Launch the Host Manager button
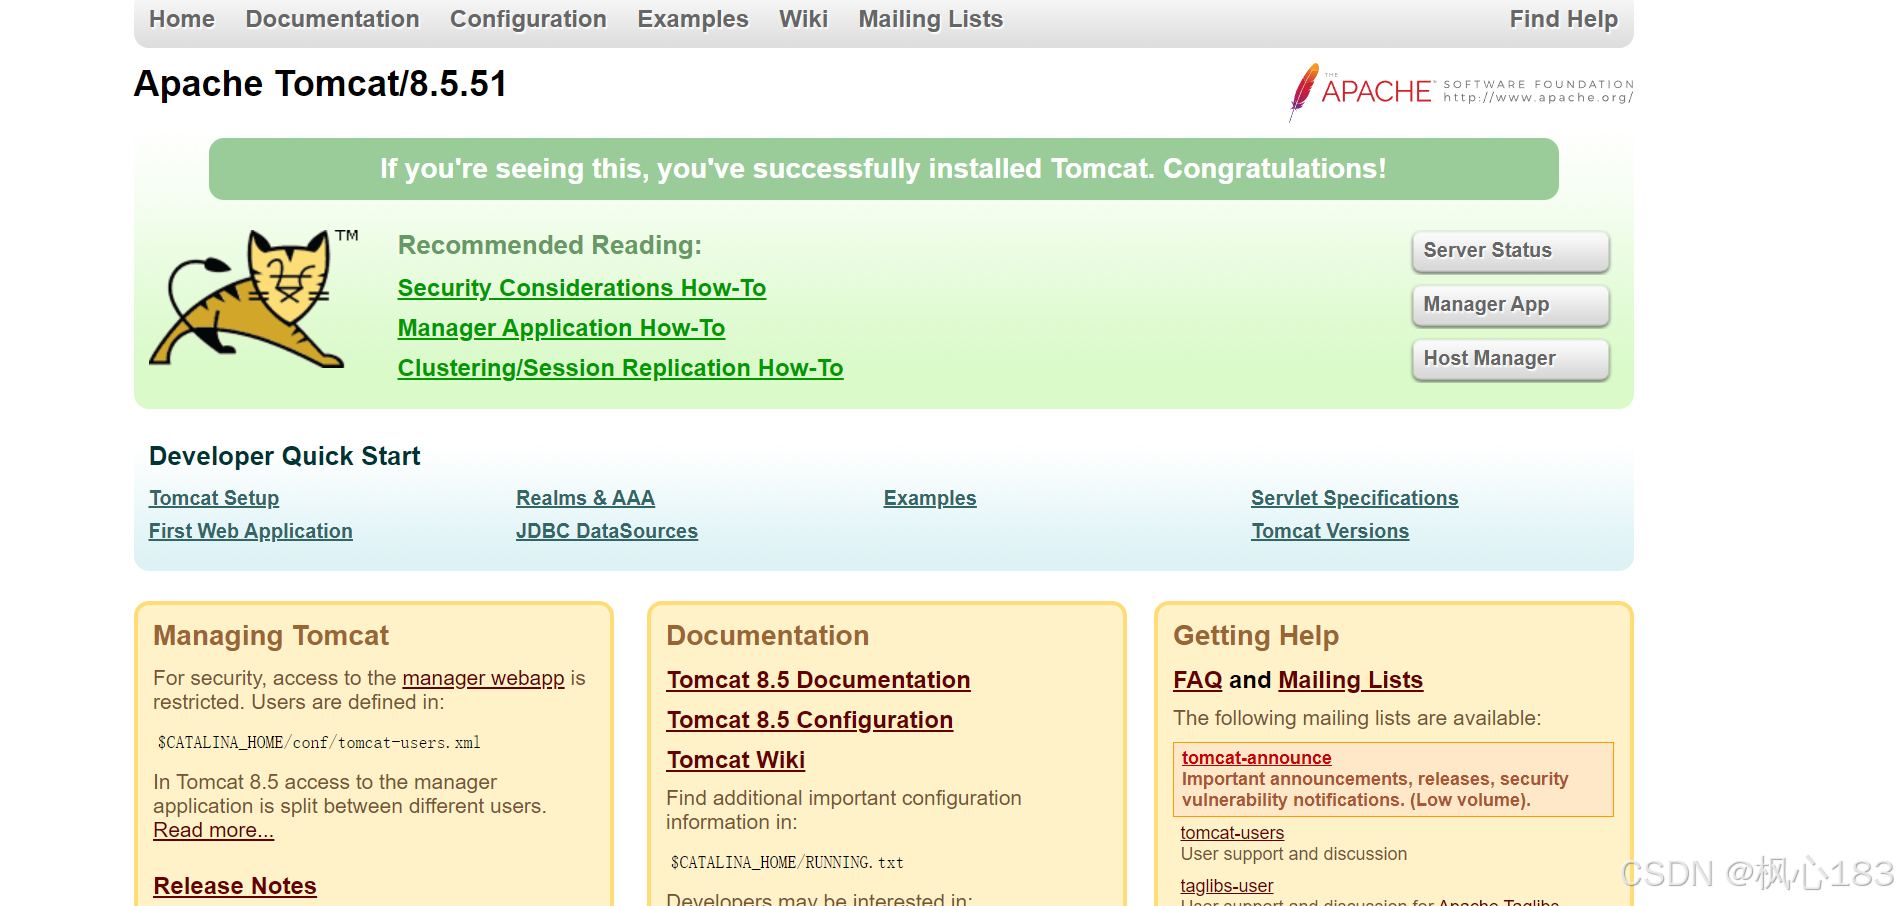 click(1510, 359)
